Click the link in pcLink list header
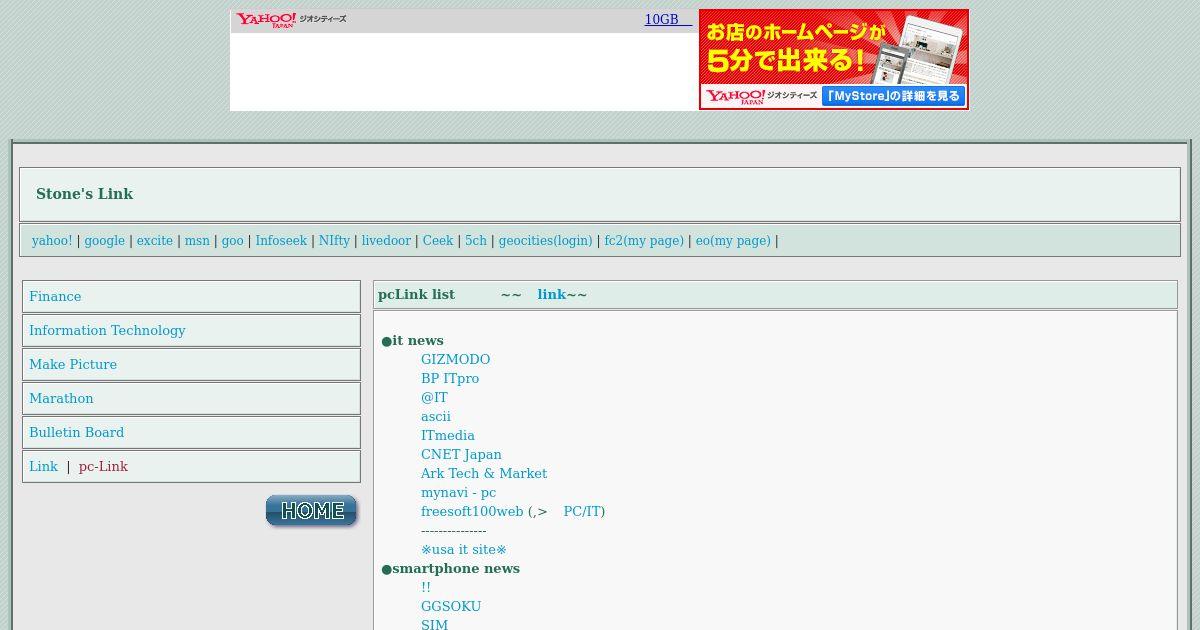This screenshot has height=630, width=1200. pyautogui.click(x=552, y=295)
